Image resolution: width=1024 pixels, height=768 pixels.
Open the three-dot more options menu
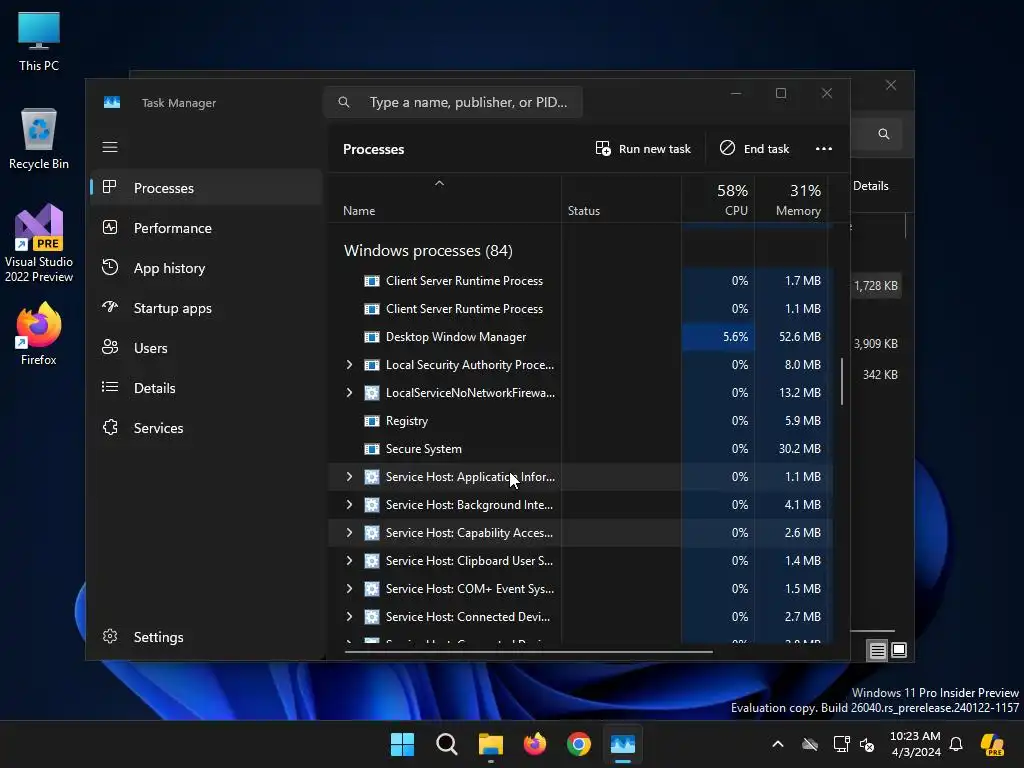tap(824, 149)
